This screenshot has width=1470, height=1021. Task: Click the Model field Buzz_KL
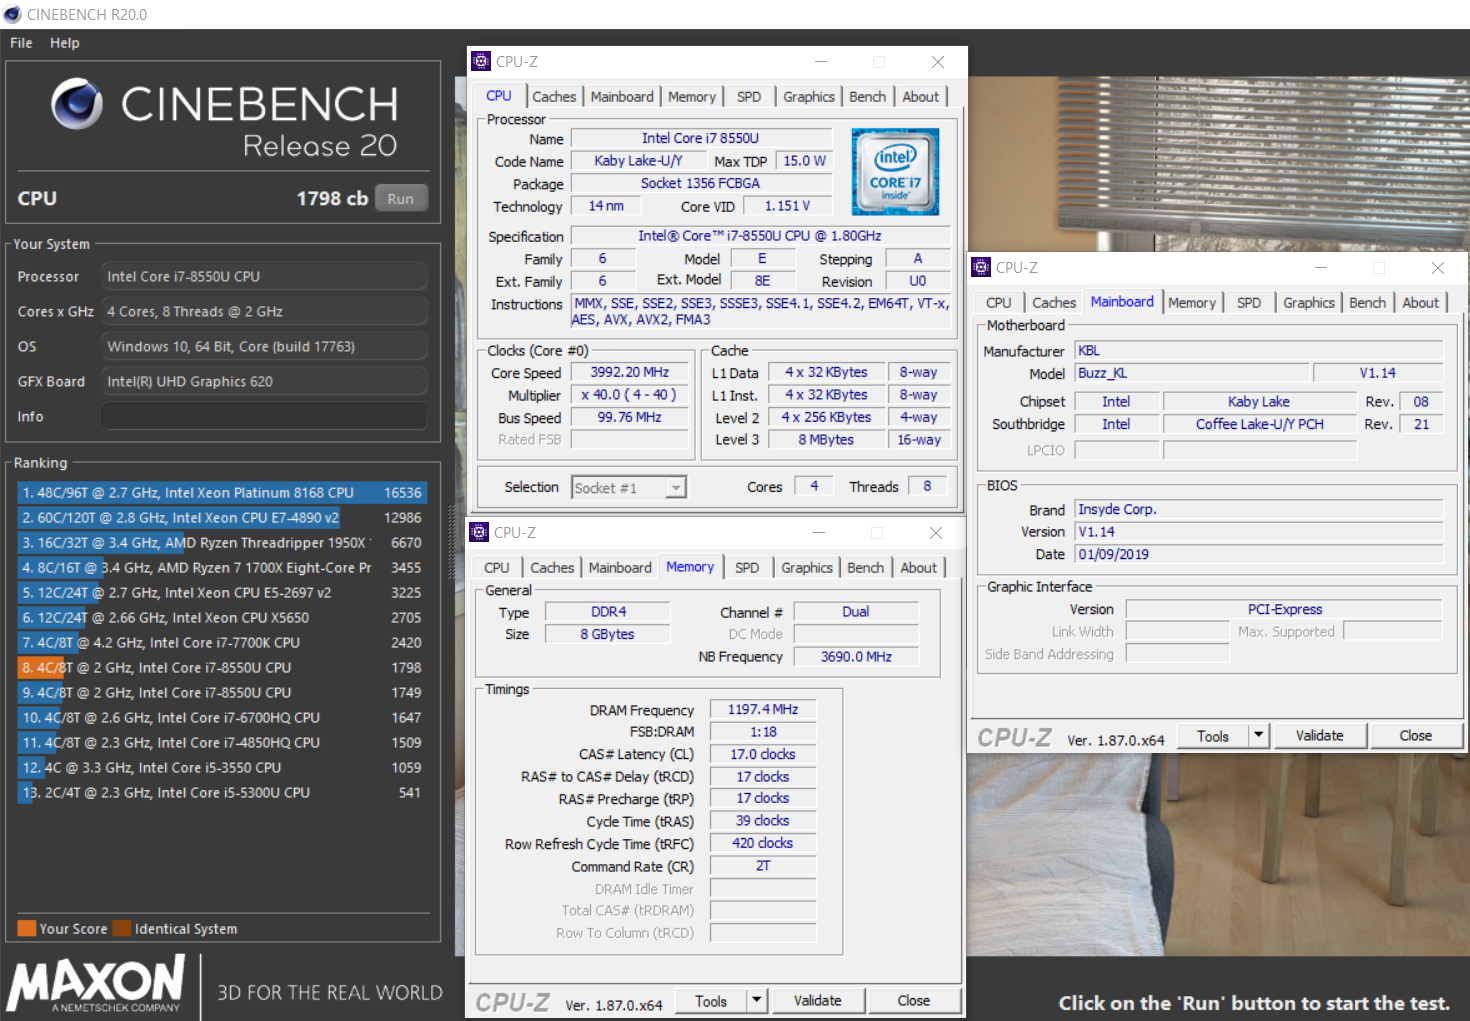[x=1192, y=373]
